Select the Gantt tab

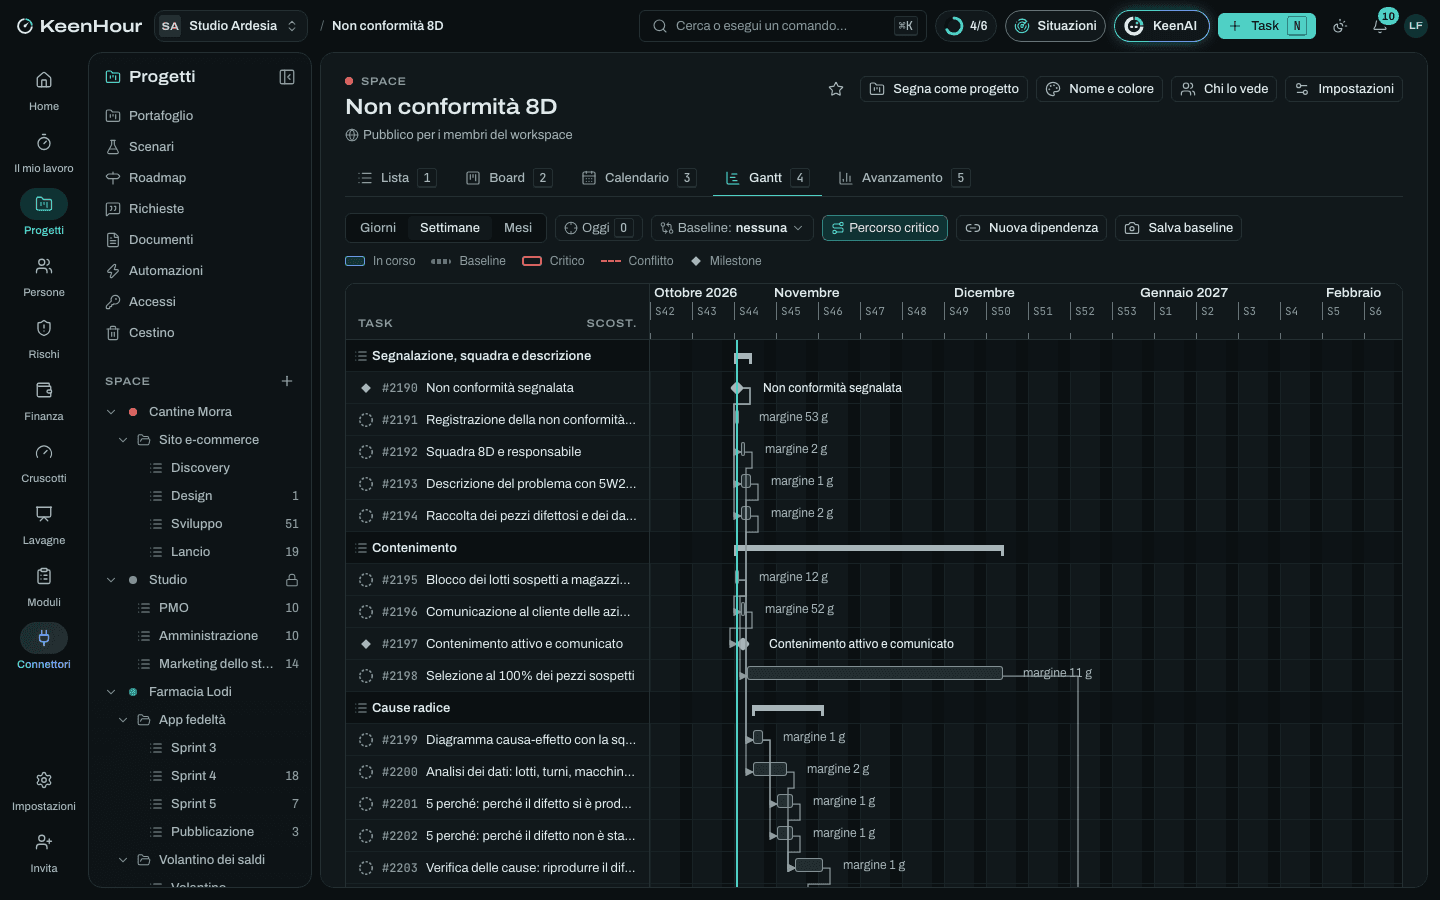766,178
